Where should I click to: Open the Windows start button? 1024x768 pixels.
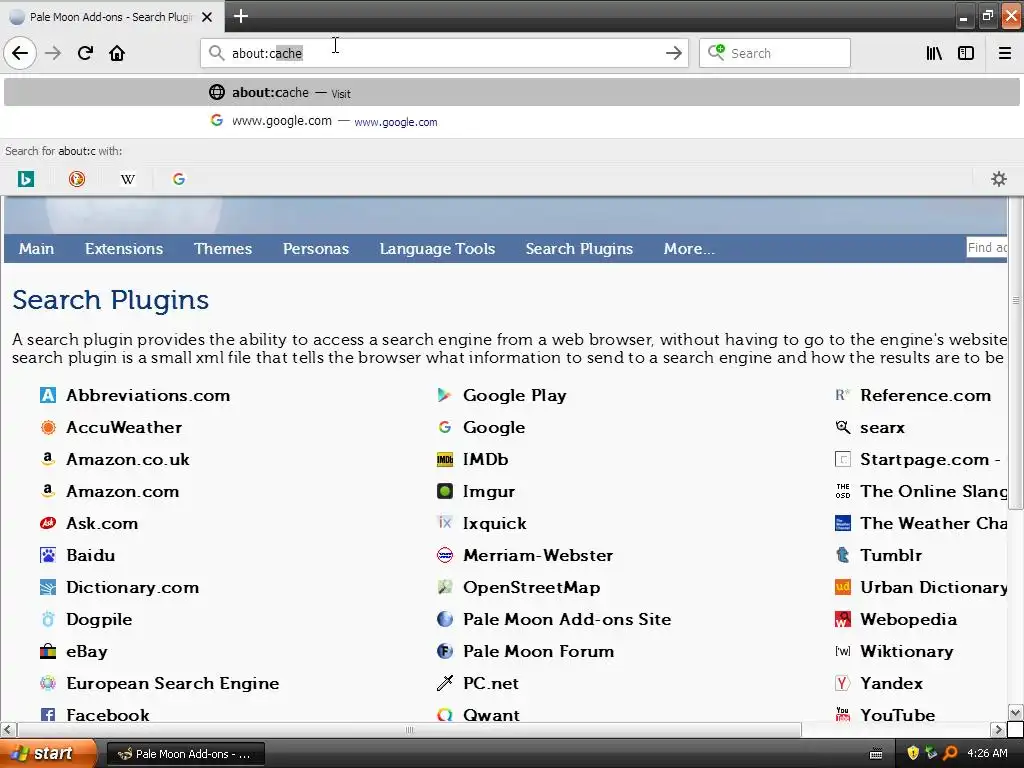[48, 753]
